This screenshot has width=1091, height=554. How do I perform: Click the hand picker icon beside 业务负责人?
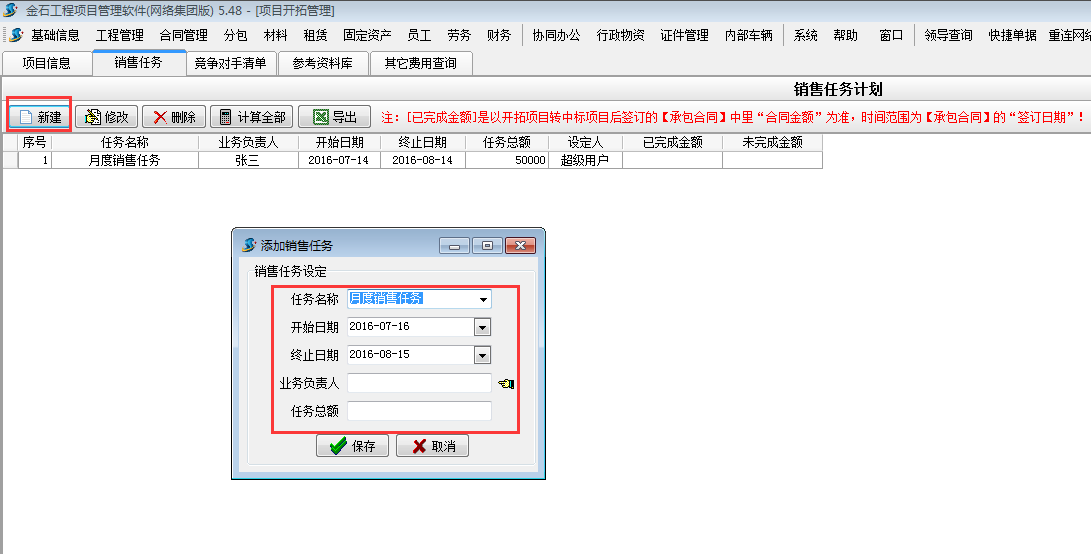(505, 383)
